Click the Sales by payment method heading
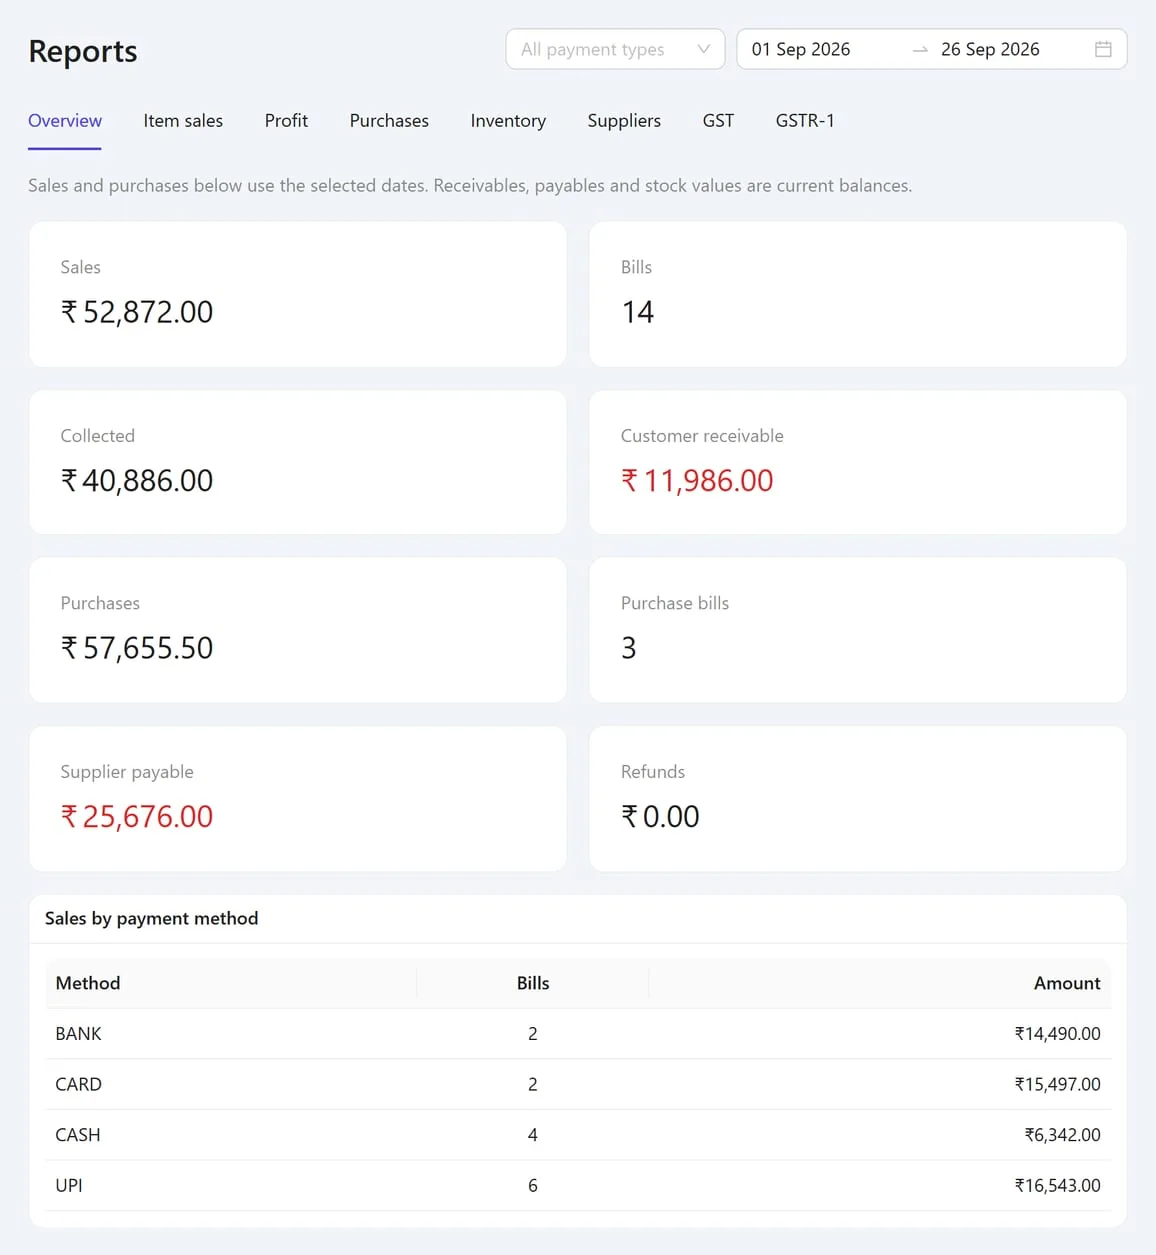The image size is (1156, 1255). 152,918
